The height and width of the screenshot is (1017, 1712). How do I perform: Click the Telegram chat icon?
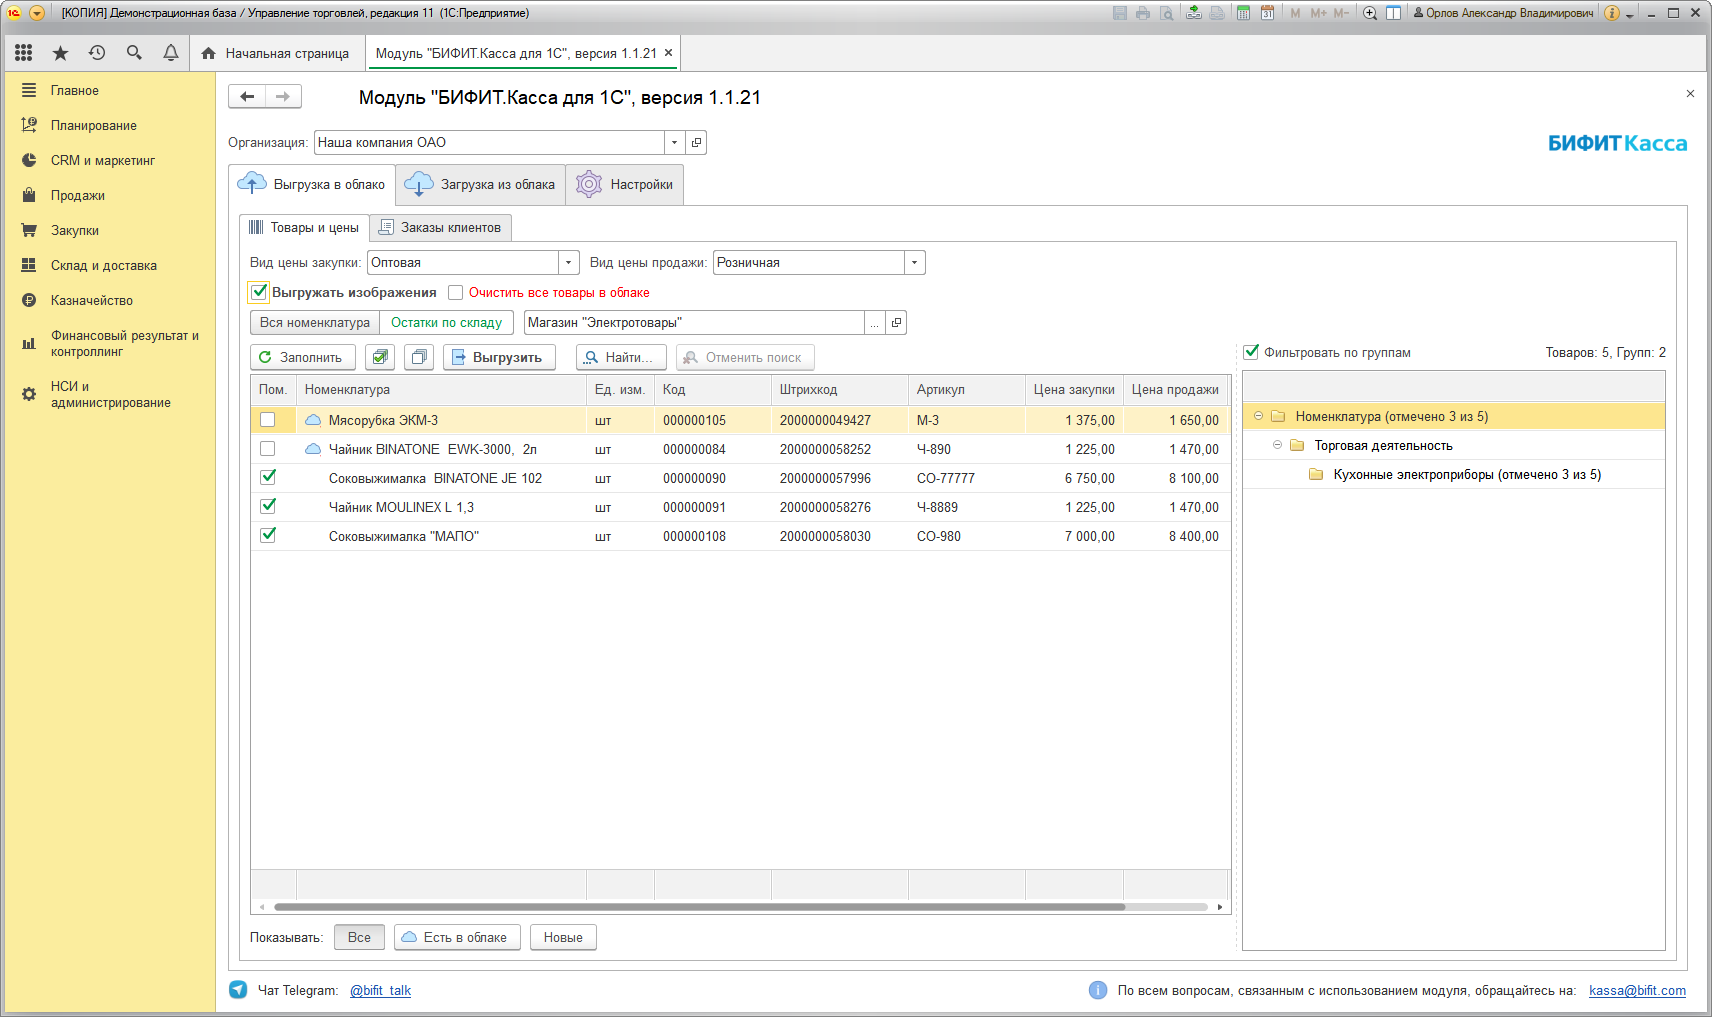[x=238, y=990]
